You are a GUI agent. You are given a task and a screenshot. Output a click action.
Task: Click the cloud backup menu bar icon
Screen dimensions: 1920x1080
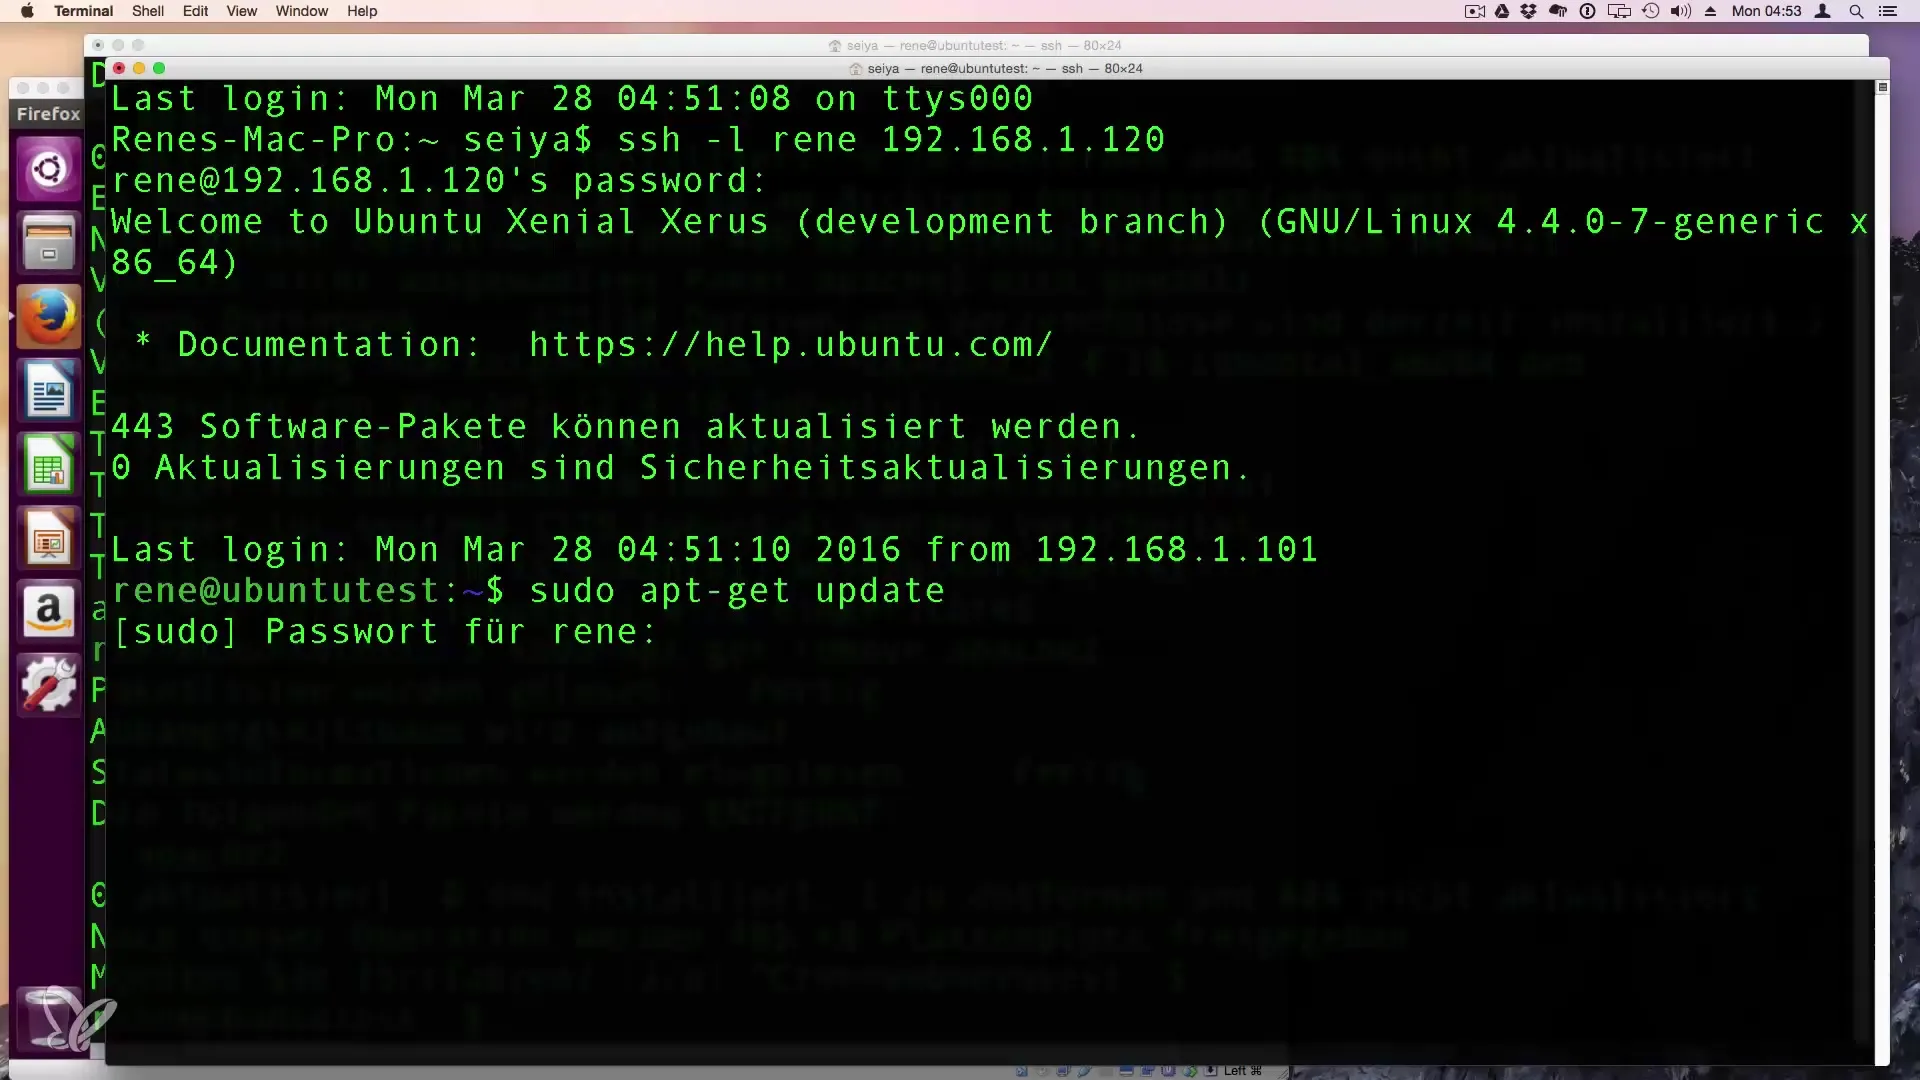coord(1558,11)
